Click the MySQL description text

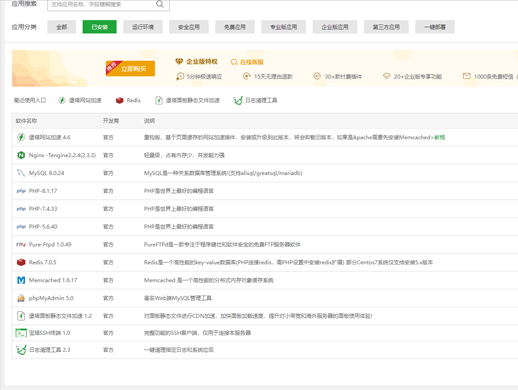pos(223,173)
